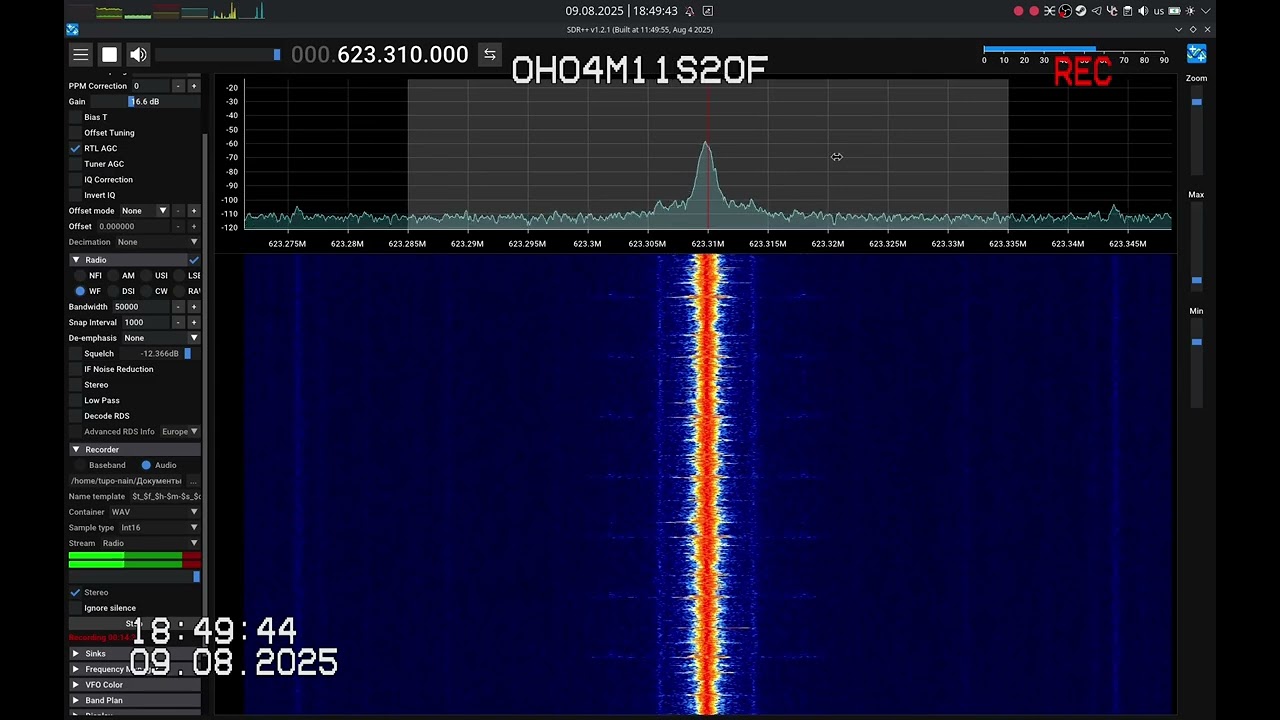Click the notification bell in top bar

(x=689, y=11)
